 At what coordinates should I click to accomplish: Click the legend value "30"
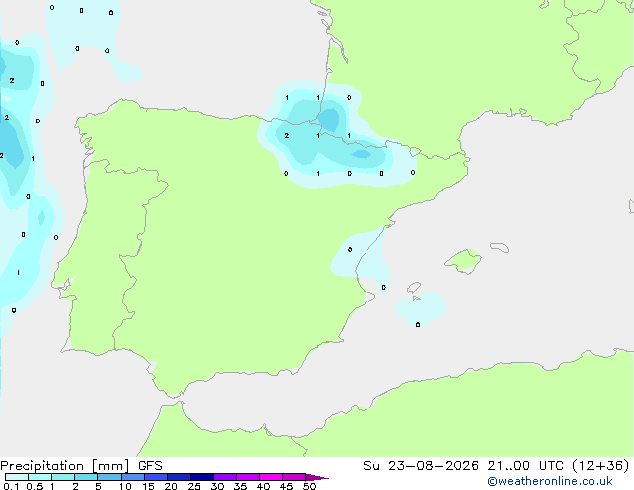pos(217,486)
